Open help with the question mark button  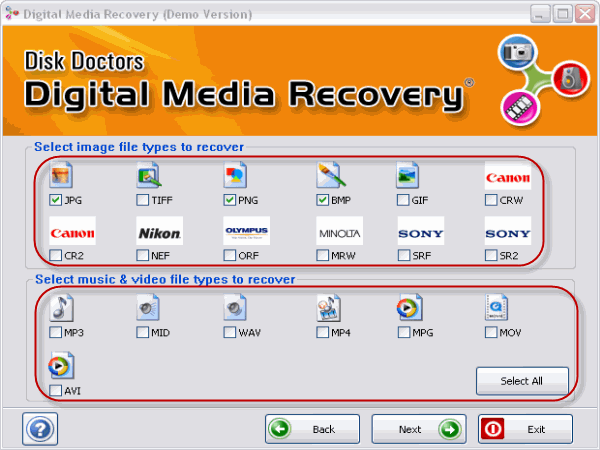[40, 429]
